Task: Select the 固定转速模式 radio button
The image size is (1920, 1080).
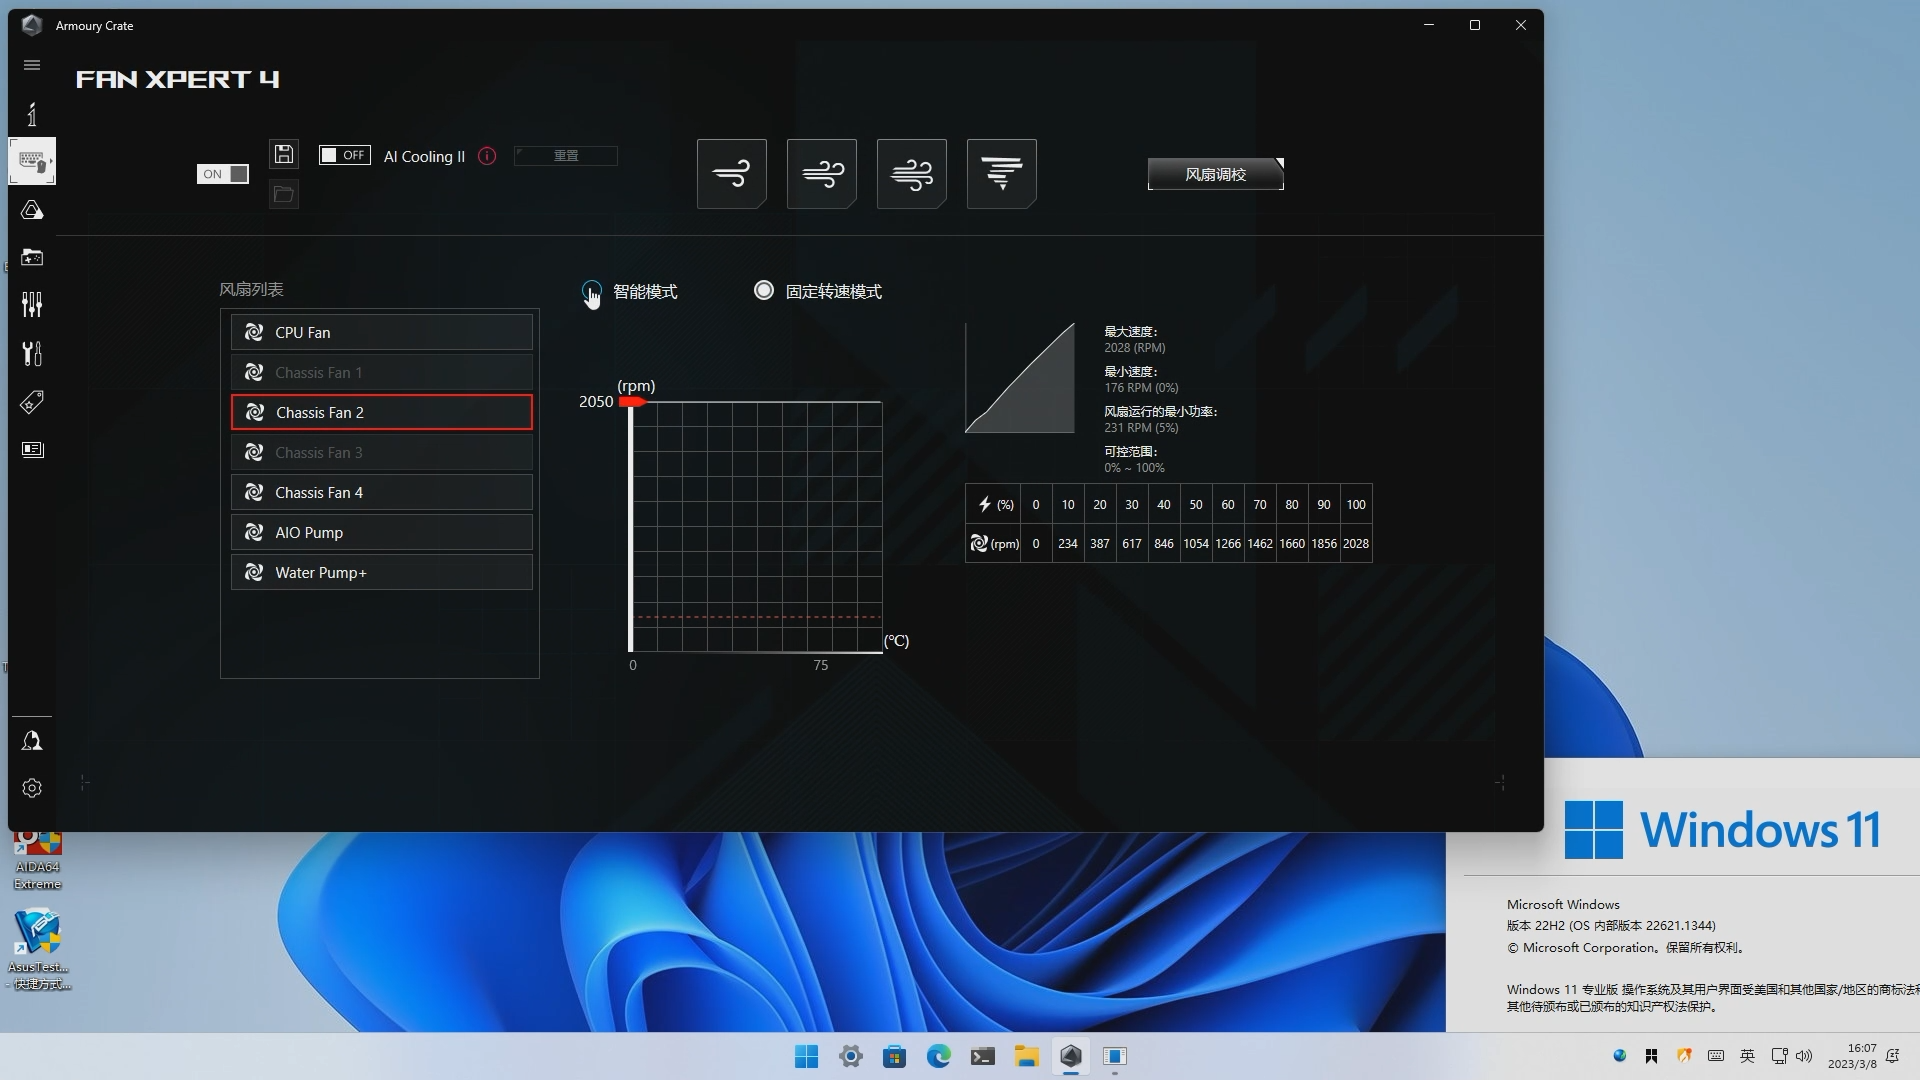Action: point(764,291)
